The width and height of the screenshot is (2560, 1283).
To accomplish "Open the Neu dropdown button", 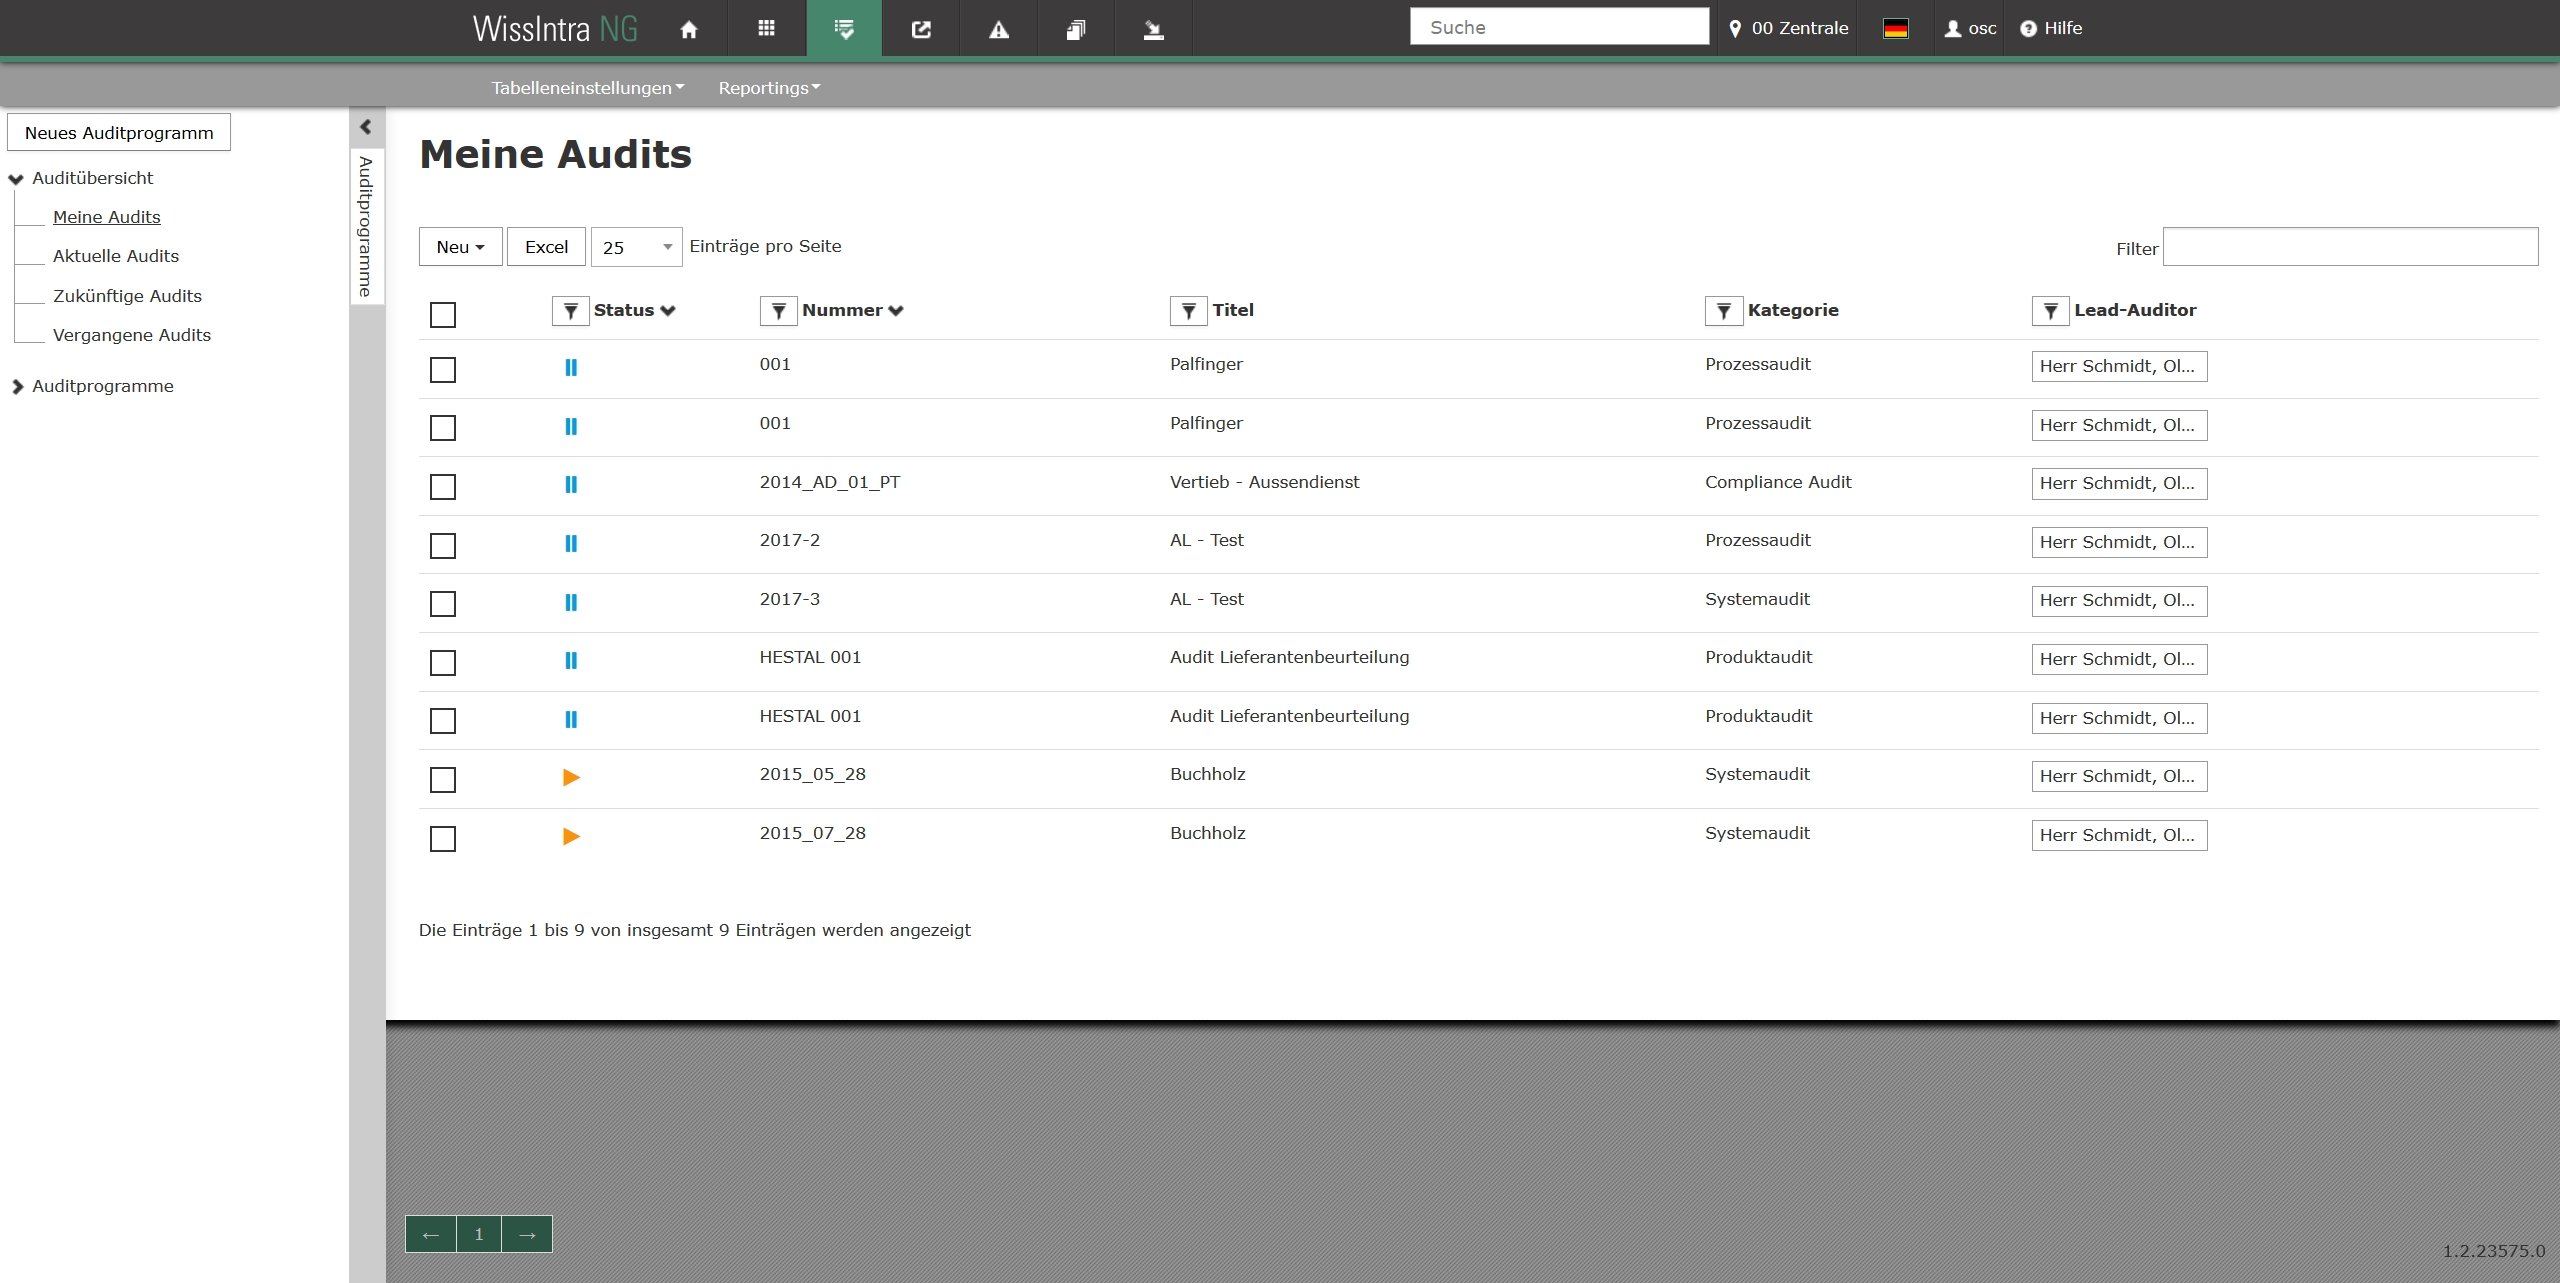I will point(460,247).
